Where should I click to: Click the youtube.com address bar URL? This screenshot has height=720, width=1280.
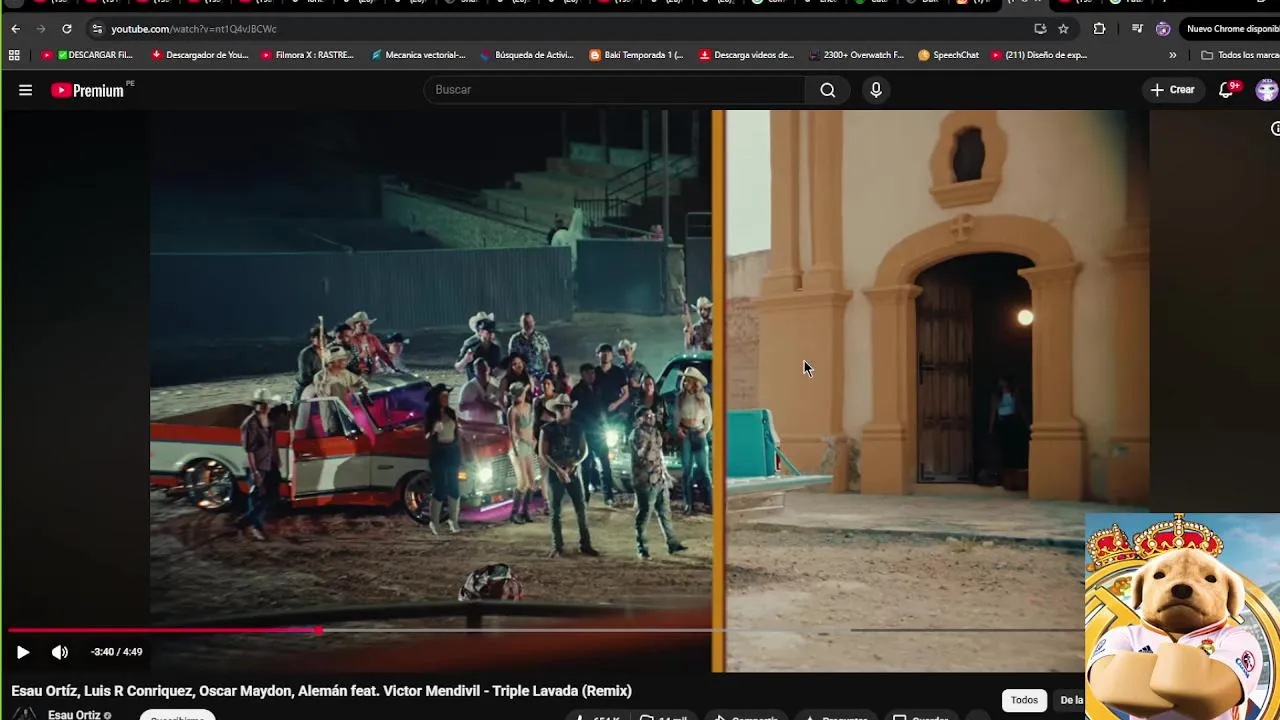point(194,29)
